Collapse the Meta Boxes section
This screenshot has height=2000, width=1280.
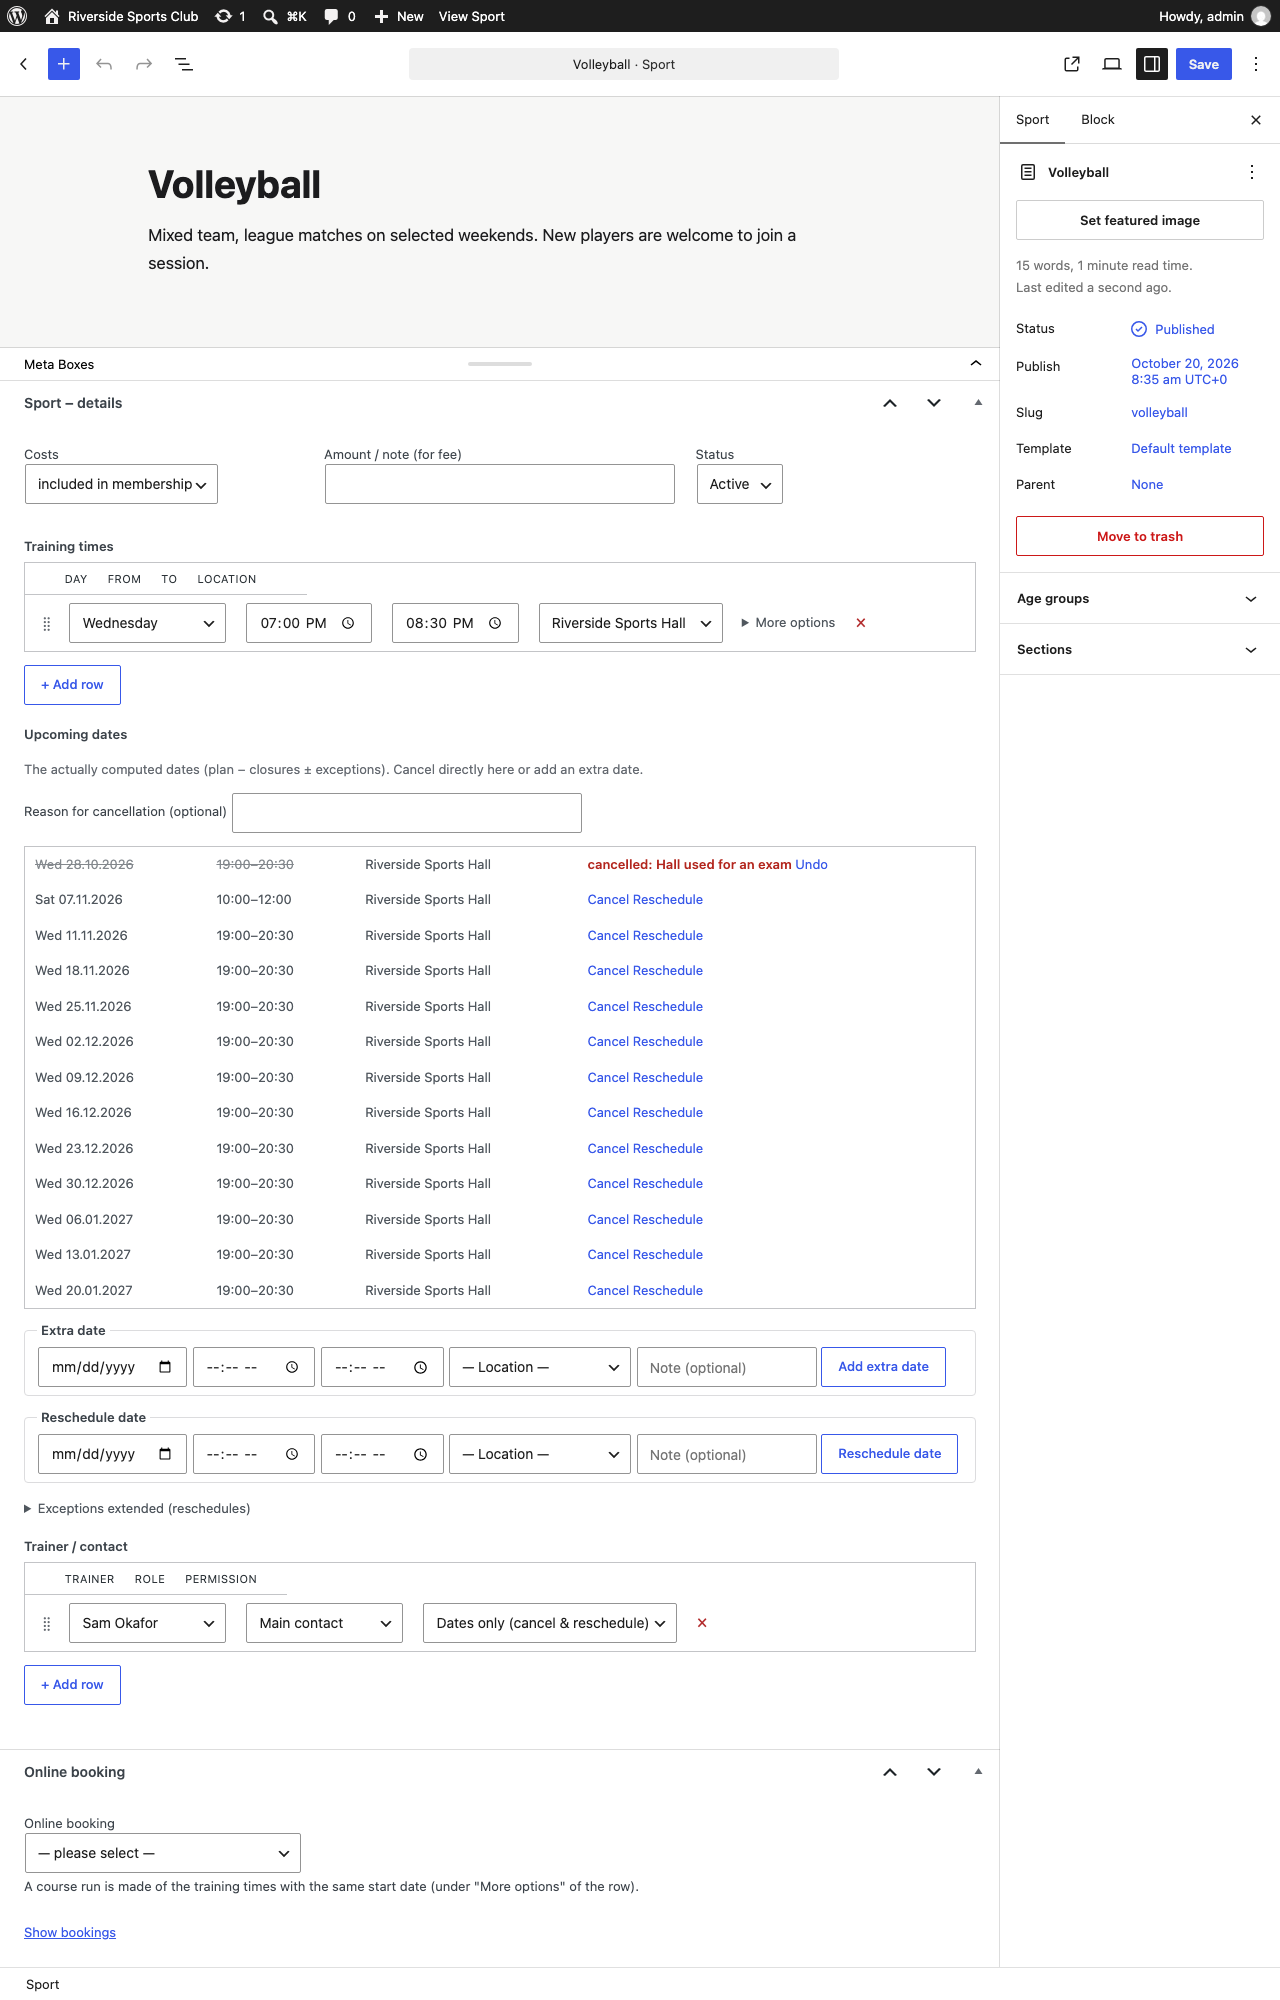(x=976, y=364)
